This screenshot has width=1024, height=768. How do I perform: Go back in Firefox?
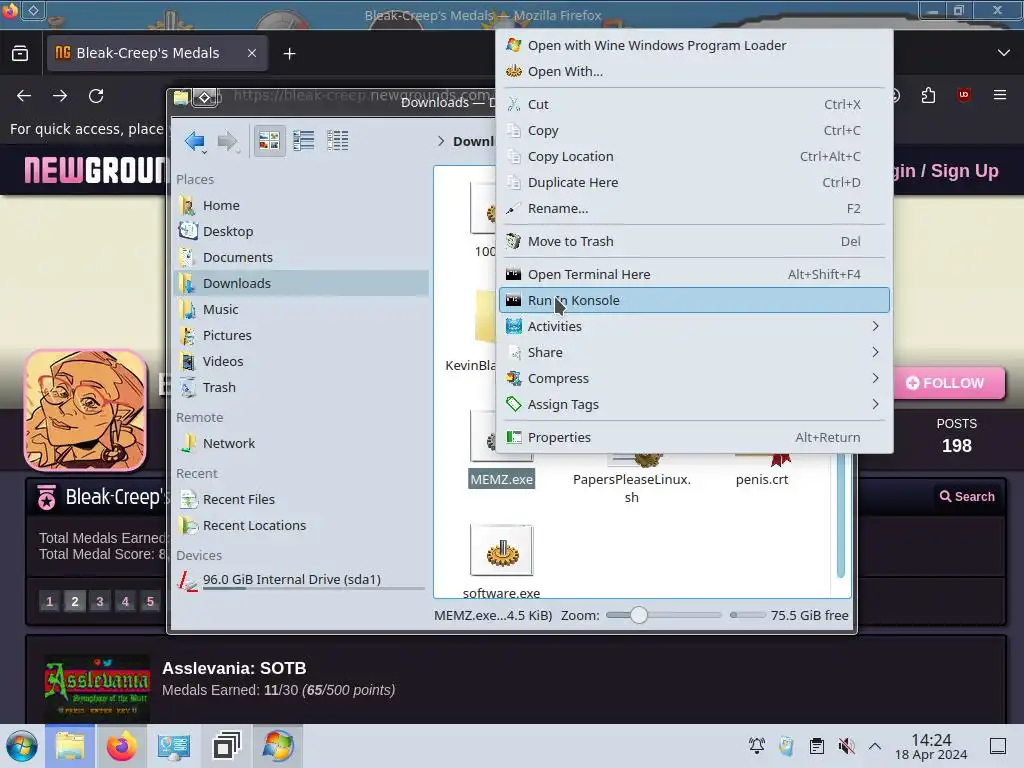24,96
